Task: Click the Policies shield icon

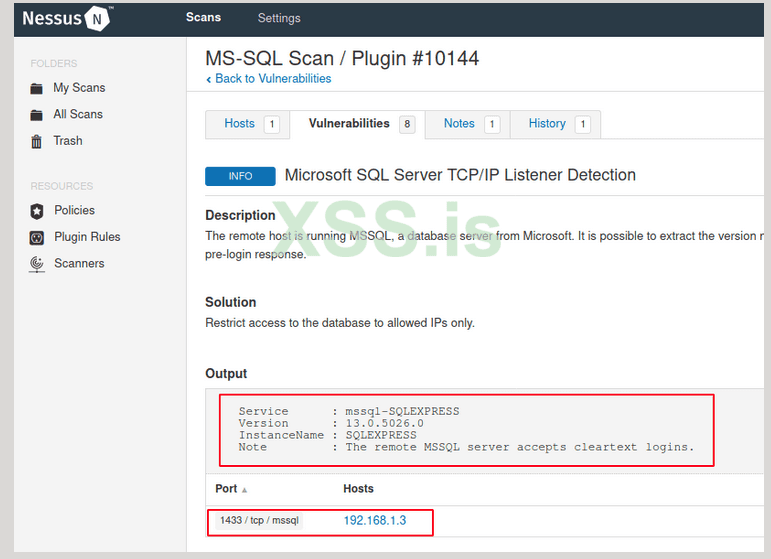Action: pyautogui.click(x=36, y=211)
